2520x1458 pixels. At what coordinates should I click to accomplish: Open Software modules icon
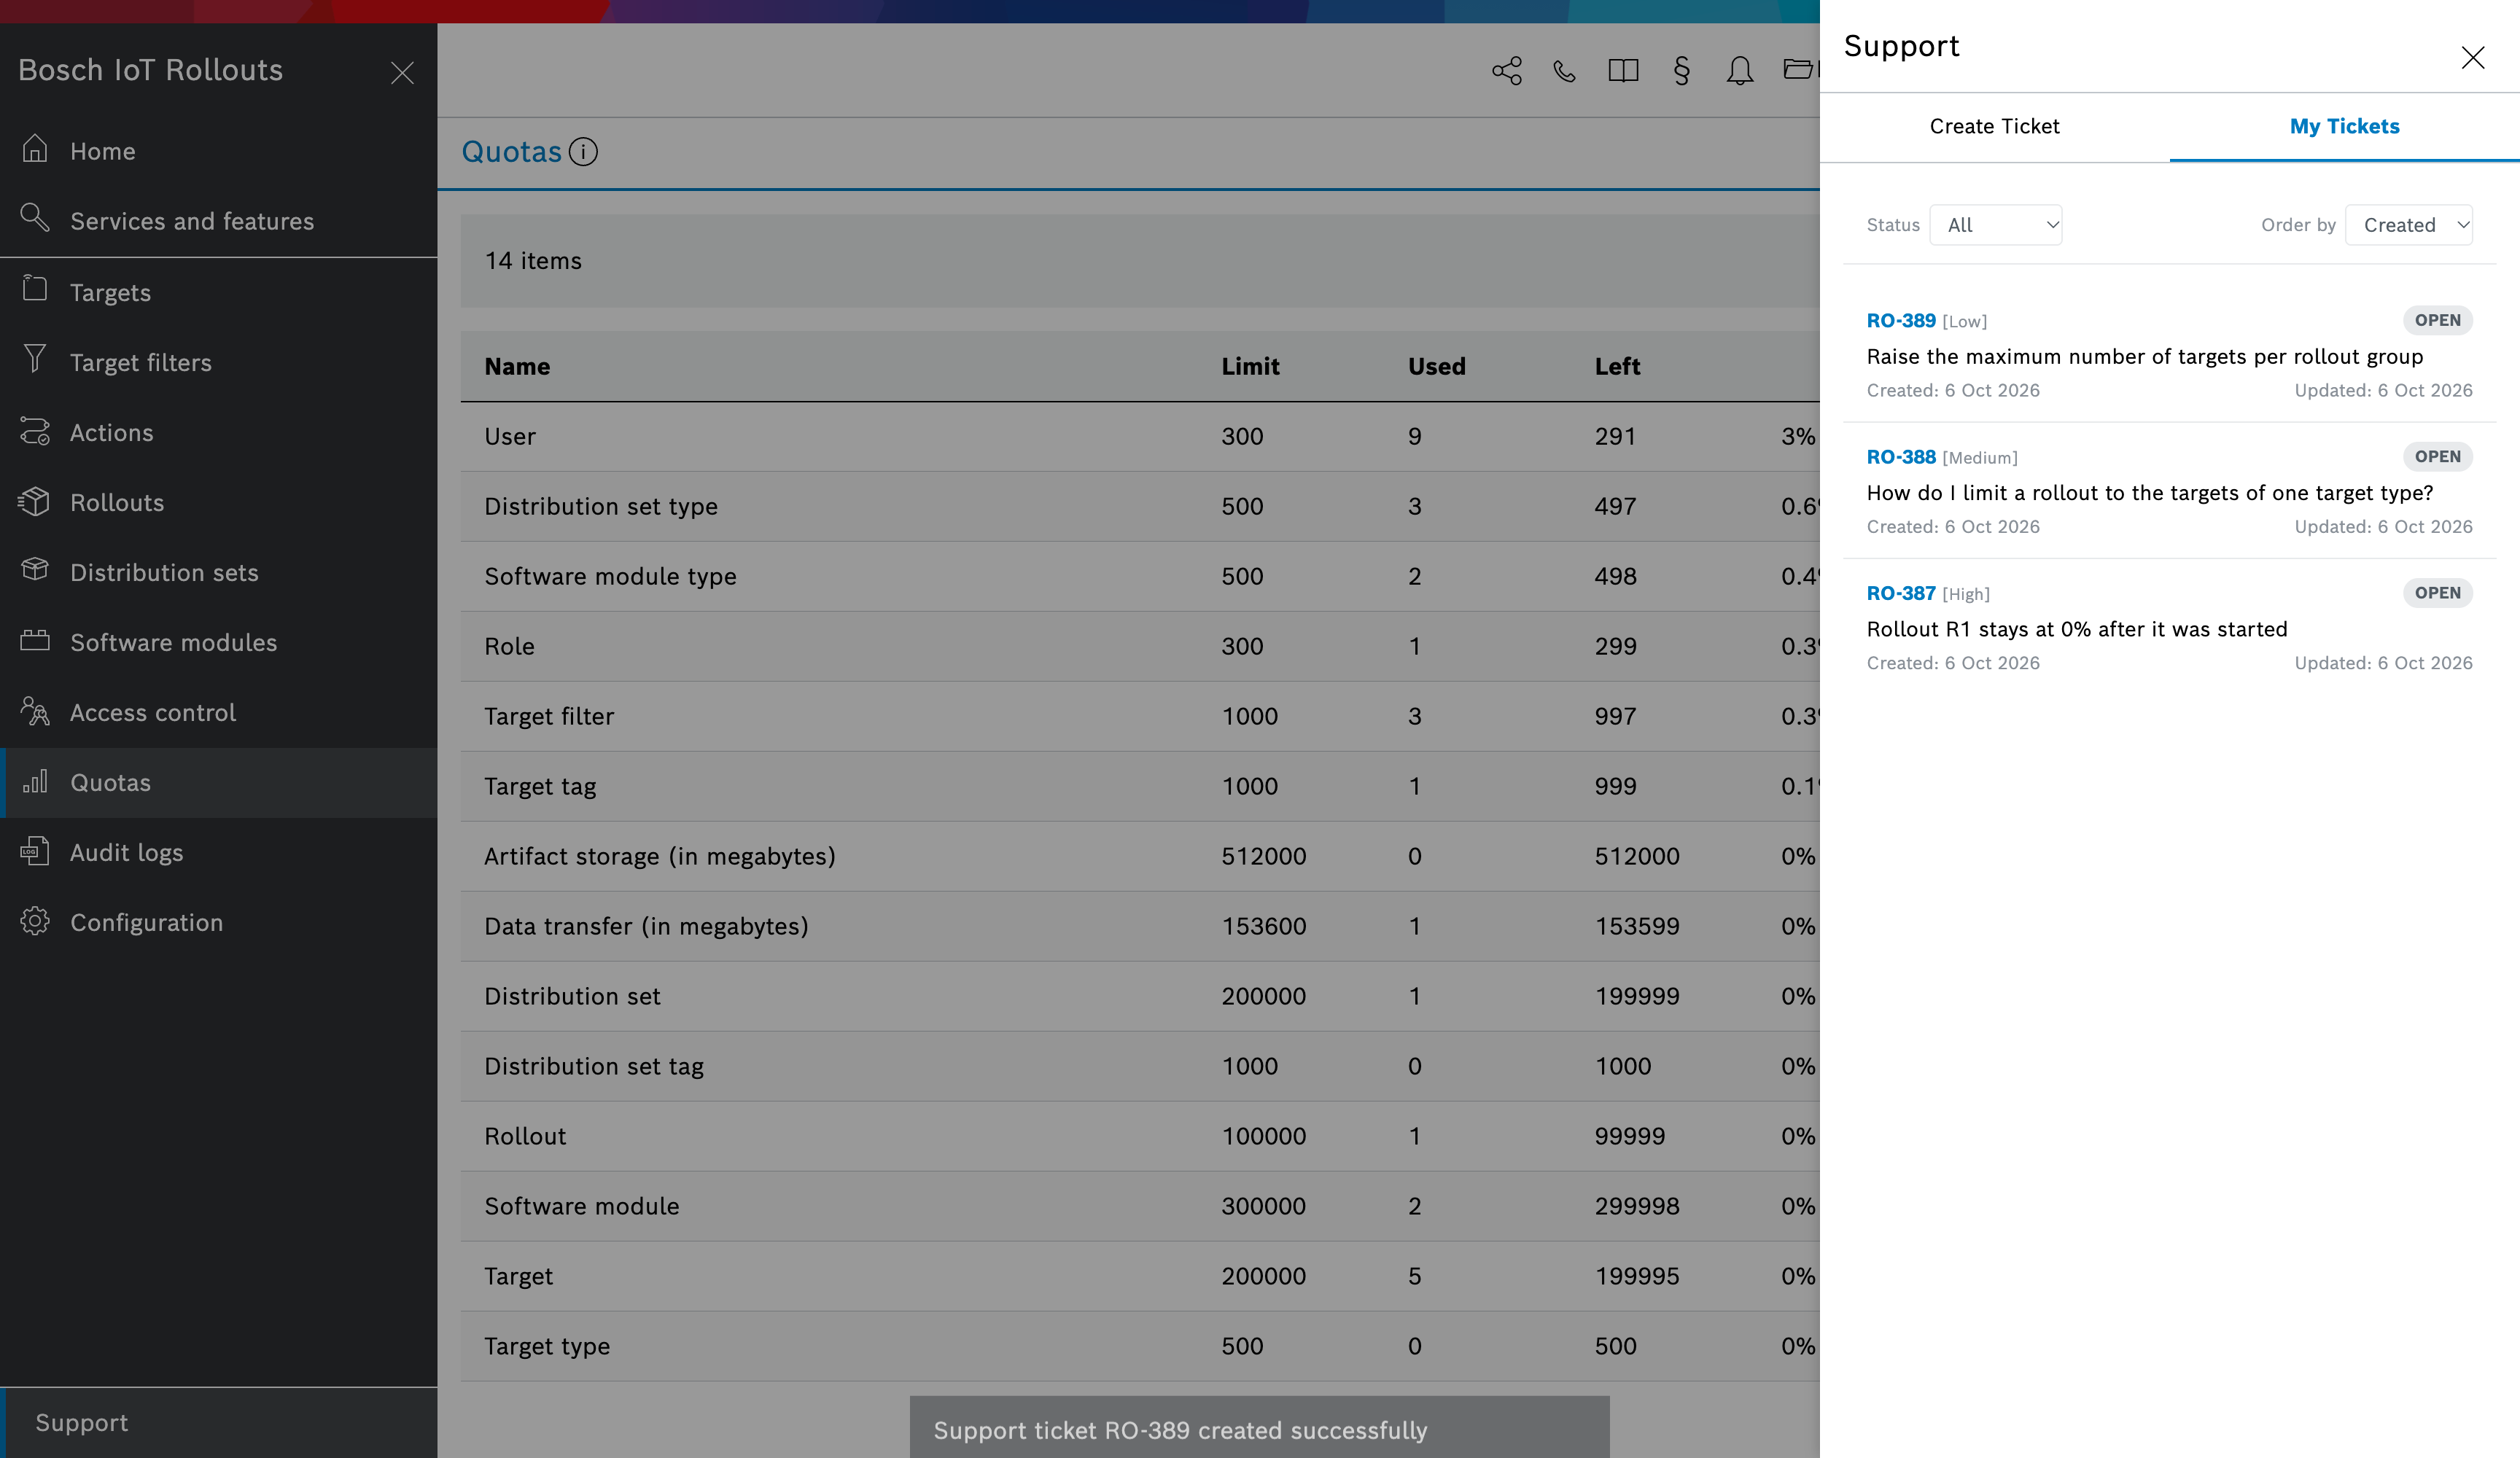(35, 640)
